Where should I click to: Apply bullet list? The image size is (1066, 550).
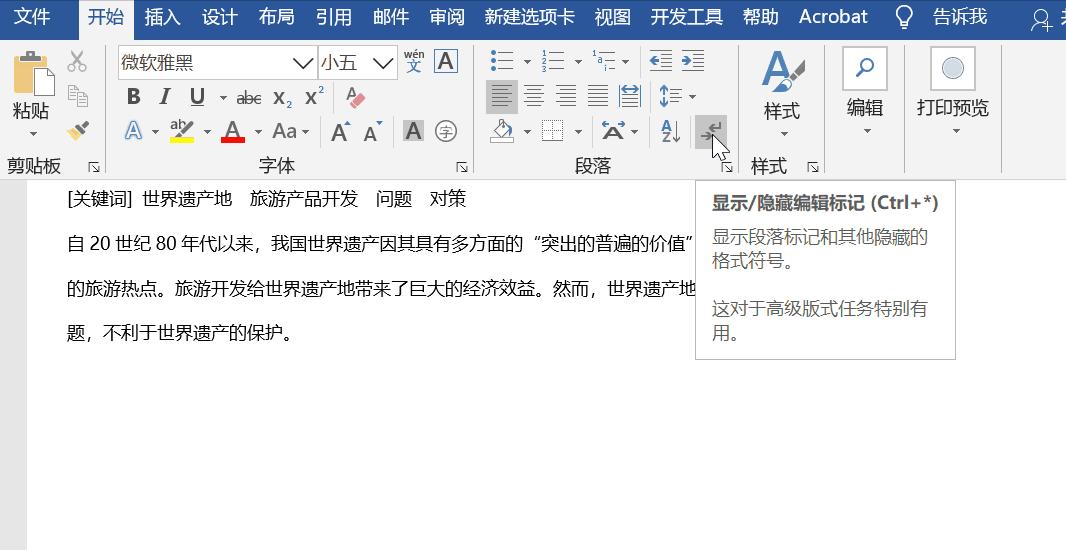[x=502, y=61]
